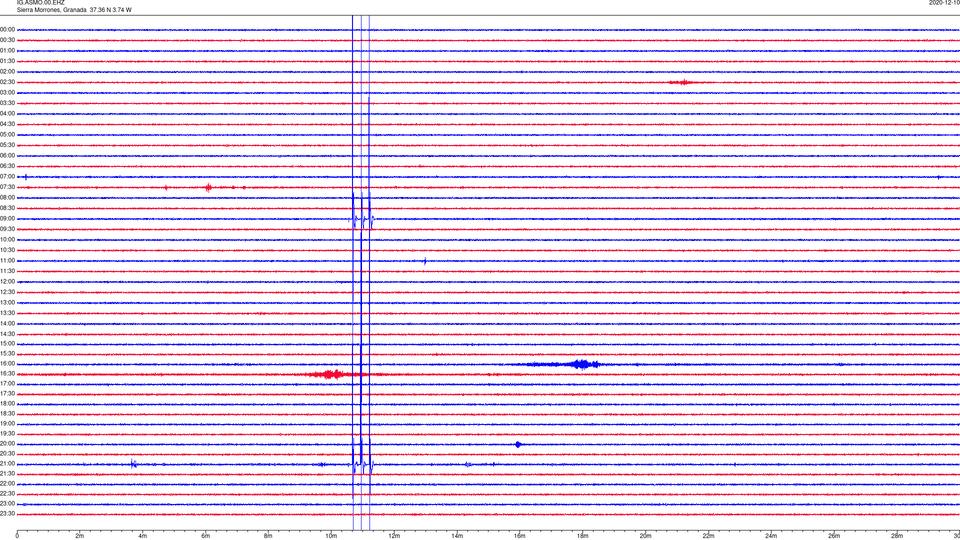Select the 14:00 row label
The width and height of the screenshot is (960, 540).
pyautogui.click(x=7, y=323)
